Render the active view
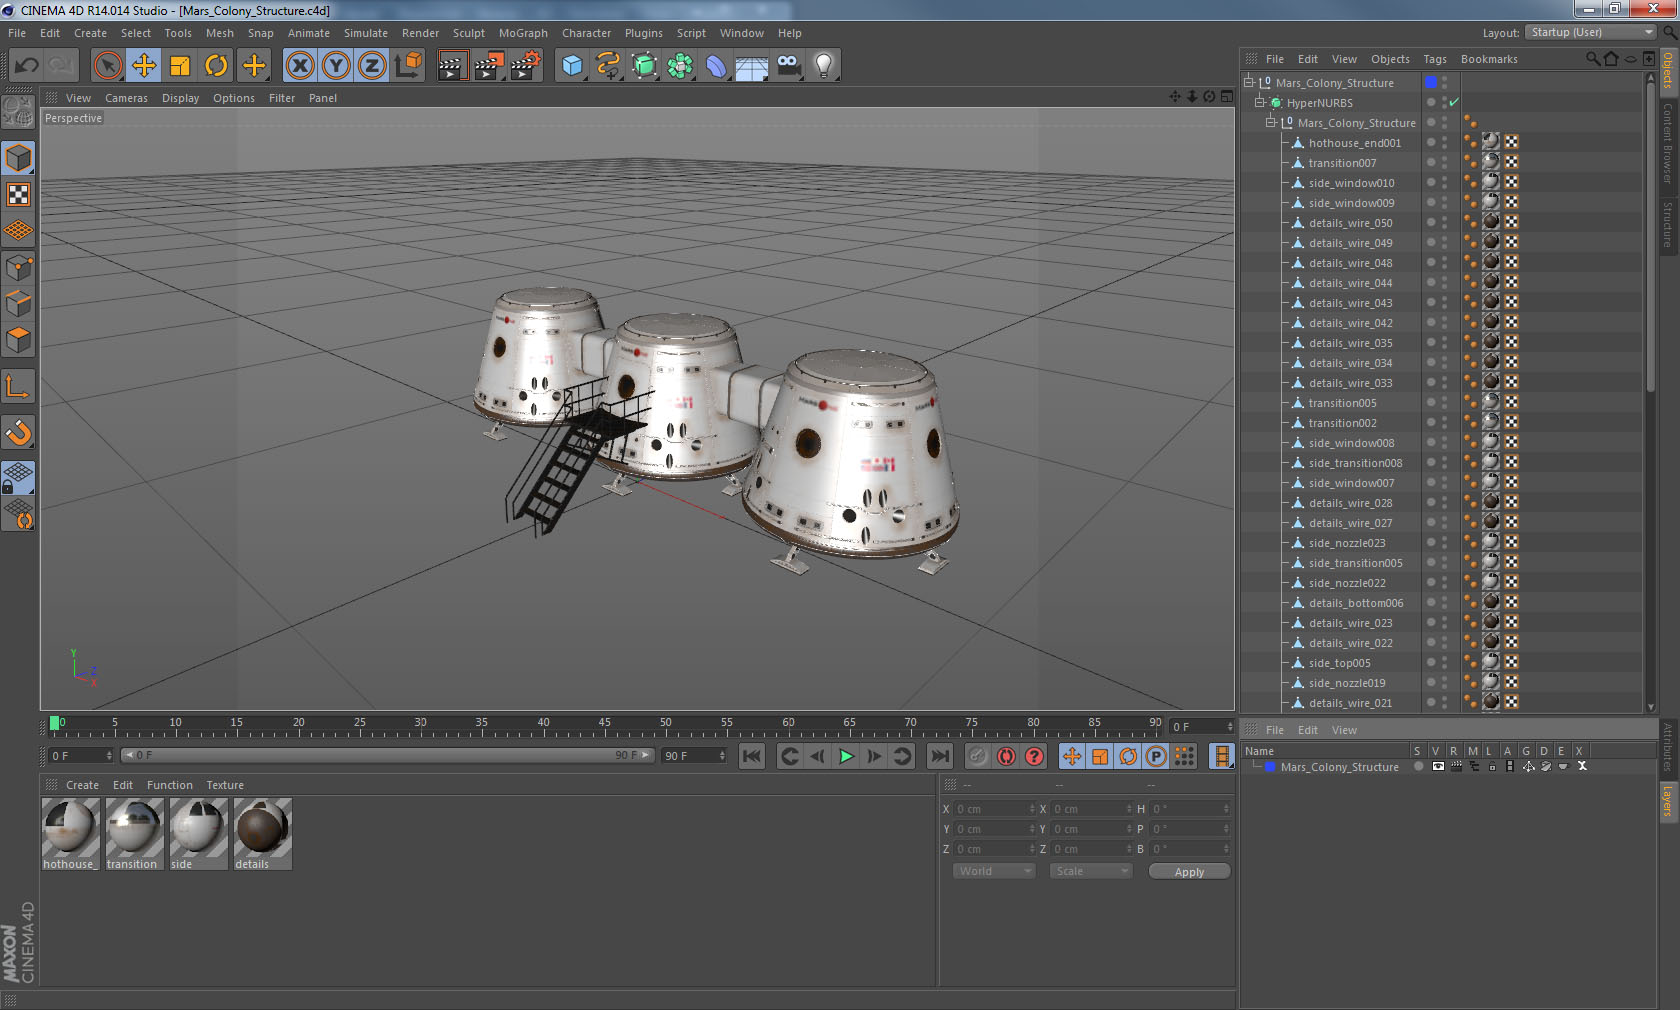 coord(453,66)
